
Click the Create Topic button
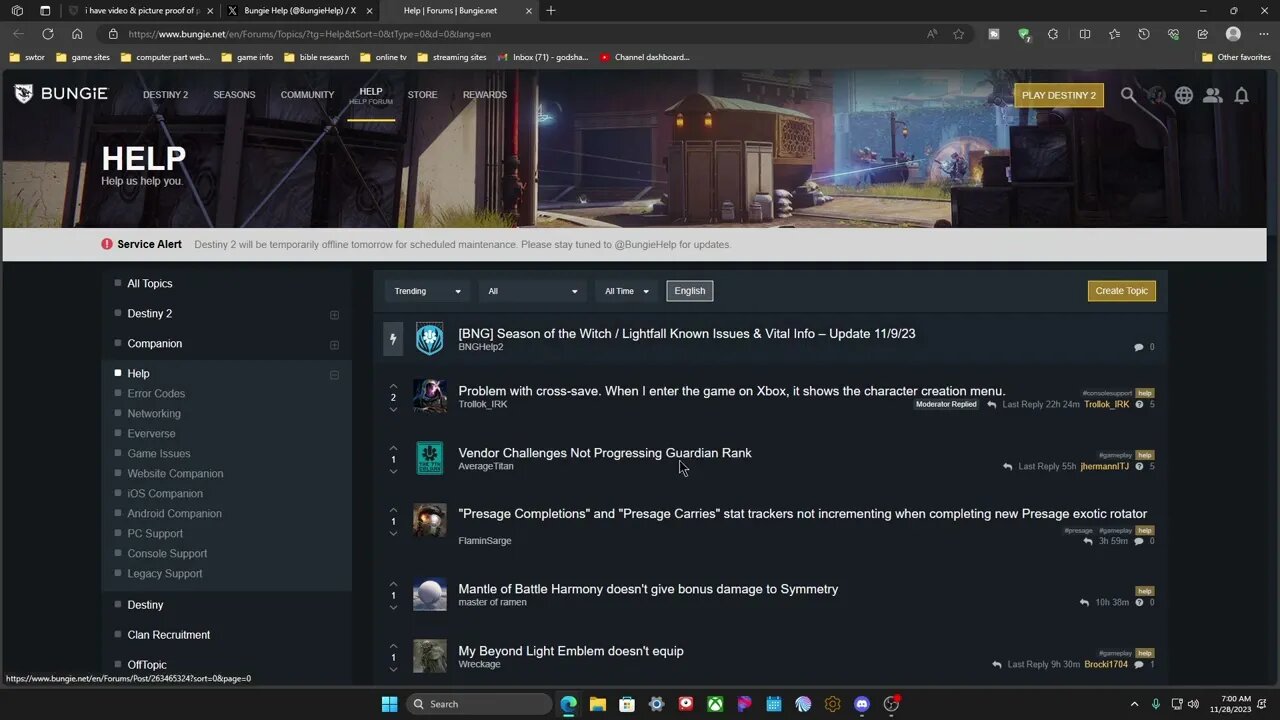(1122, 291)
